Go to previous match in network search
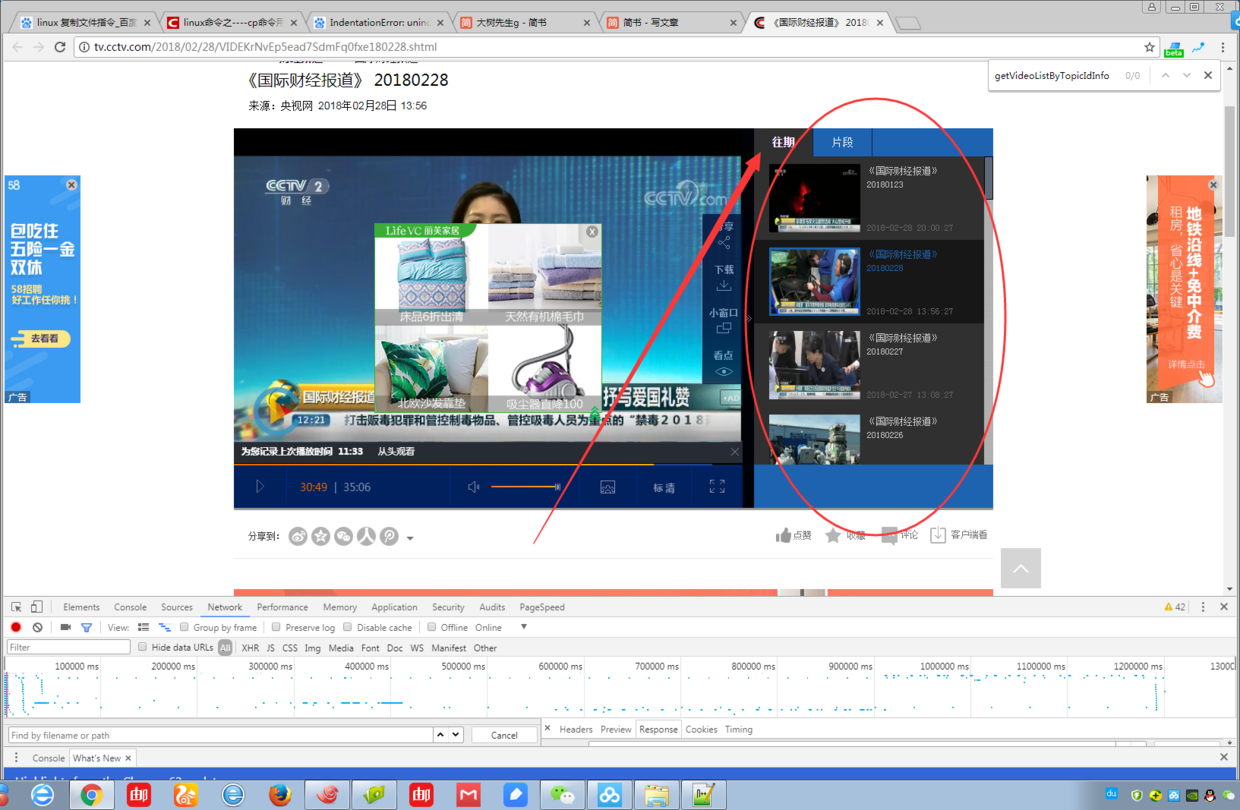 (441, 735)
